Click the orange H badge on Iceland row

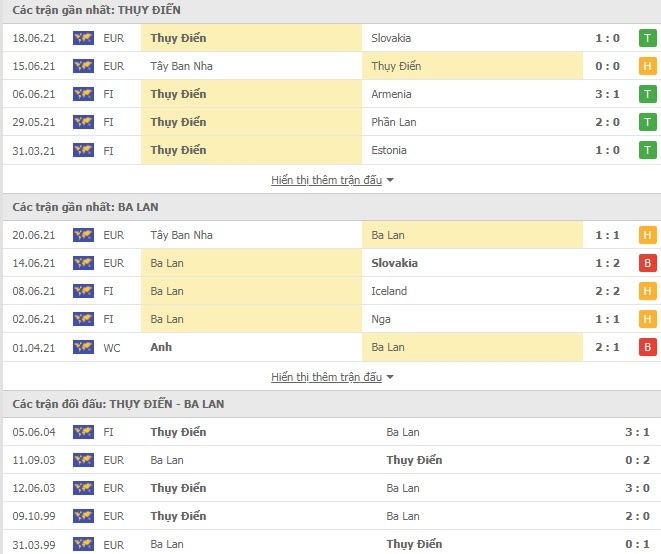coord(648,291)
